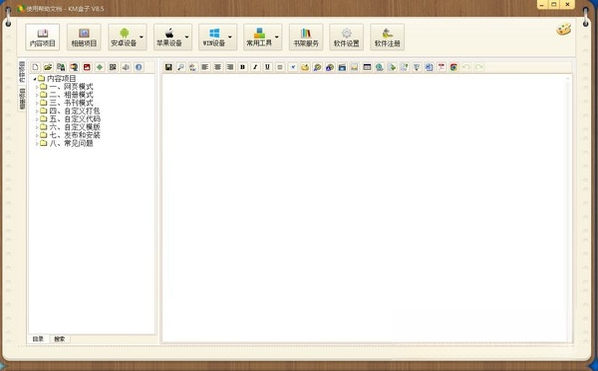The width and height of the screenshot is (598, 371).
Task: Open the small blue dropdown arrow in editor toolbar
Action: (293, 67)
